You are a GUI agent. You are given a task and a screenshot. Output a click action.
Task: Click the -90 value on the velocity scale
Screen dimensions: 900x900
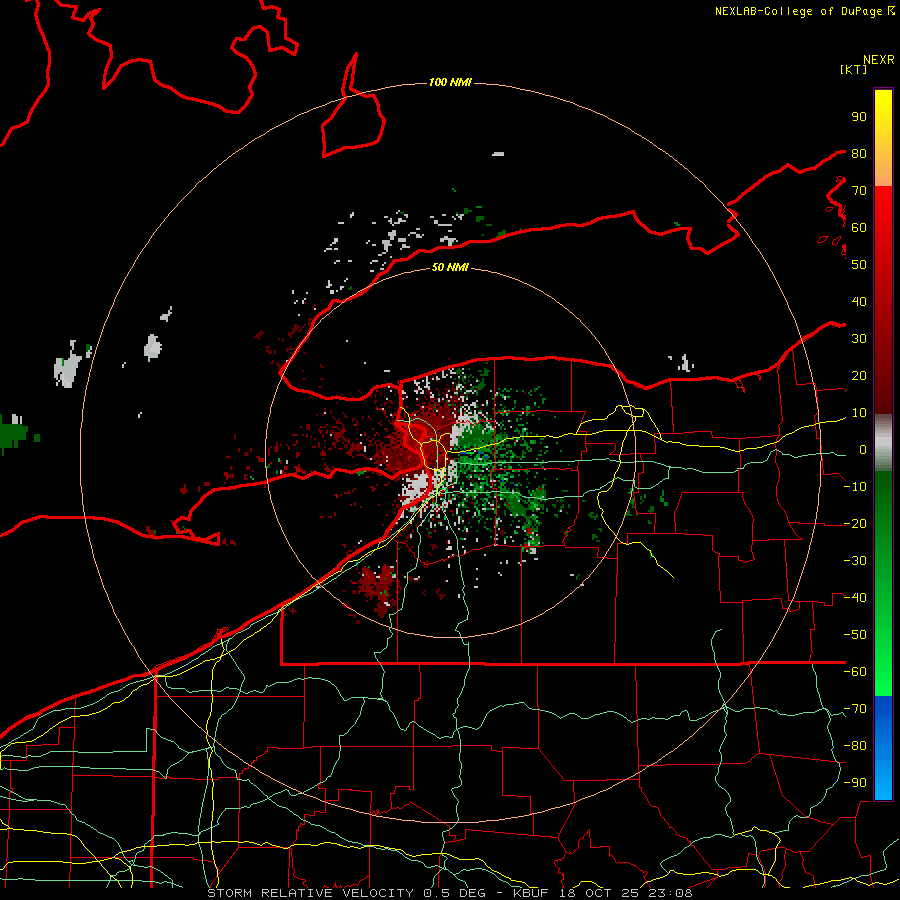(855, 783)
